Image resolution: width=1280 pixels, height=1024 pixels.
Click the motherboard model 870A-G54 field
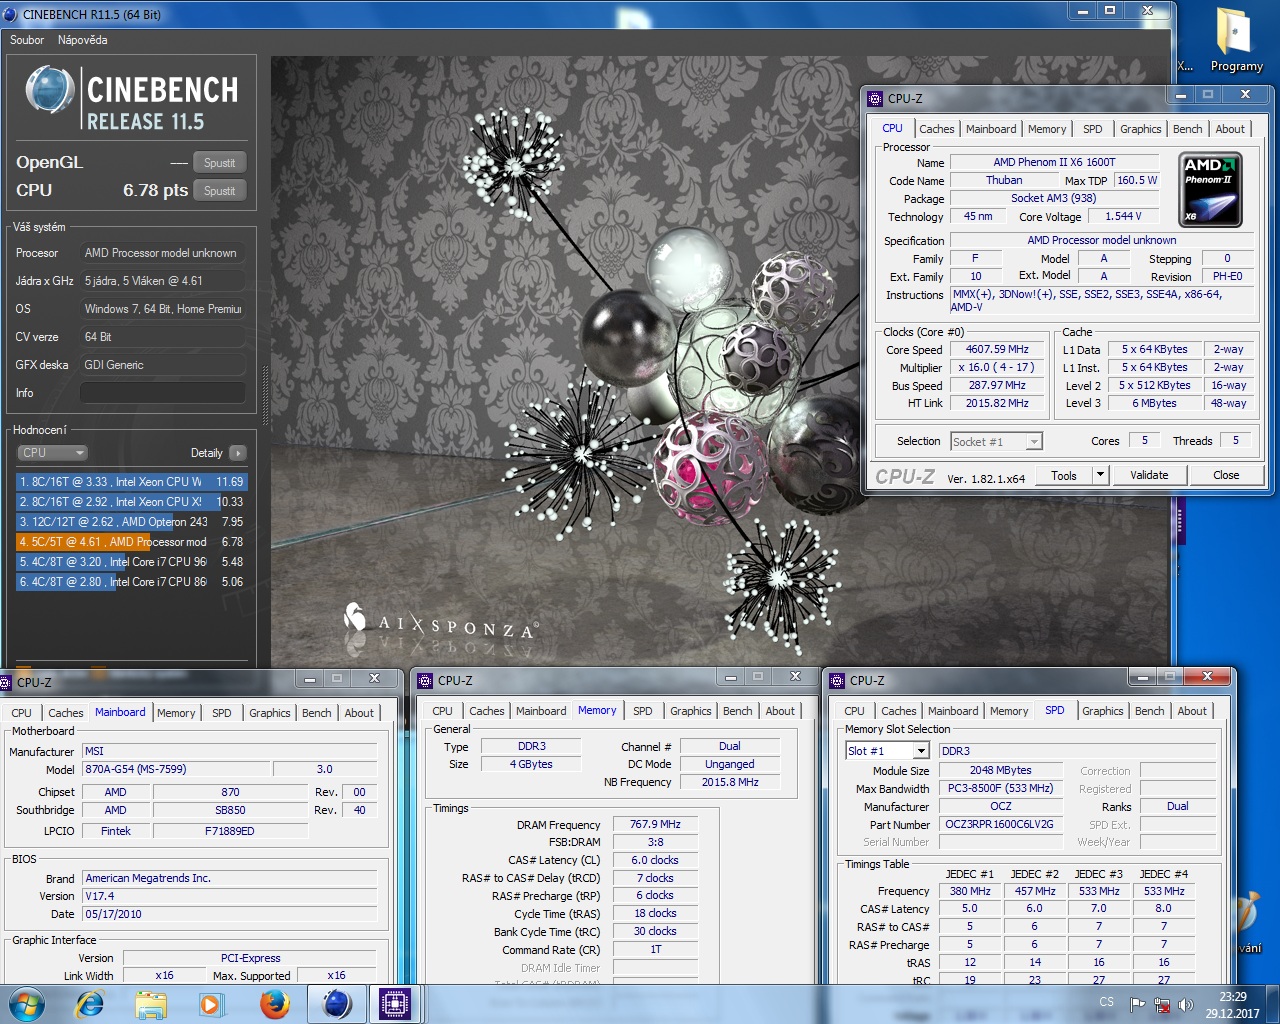(x=176, y=770)
